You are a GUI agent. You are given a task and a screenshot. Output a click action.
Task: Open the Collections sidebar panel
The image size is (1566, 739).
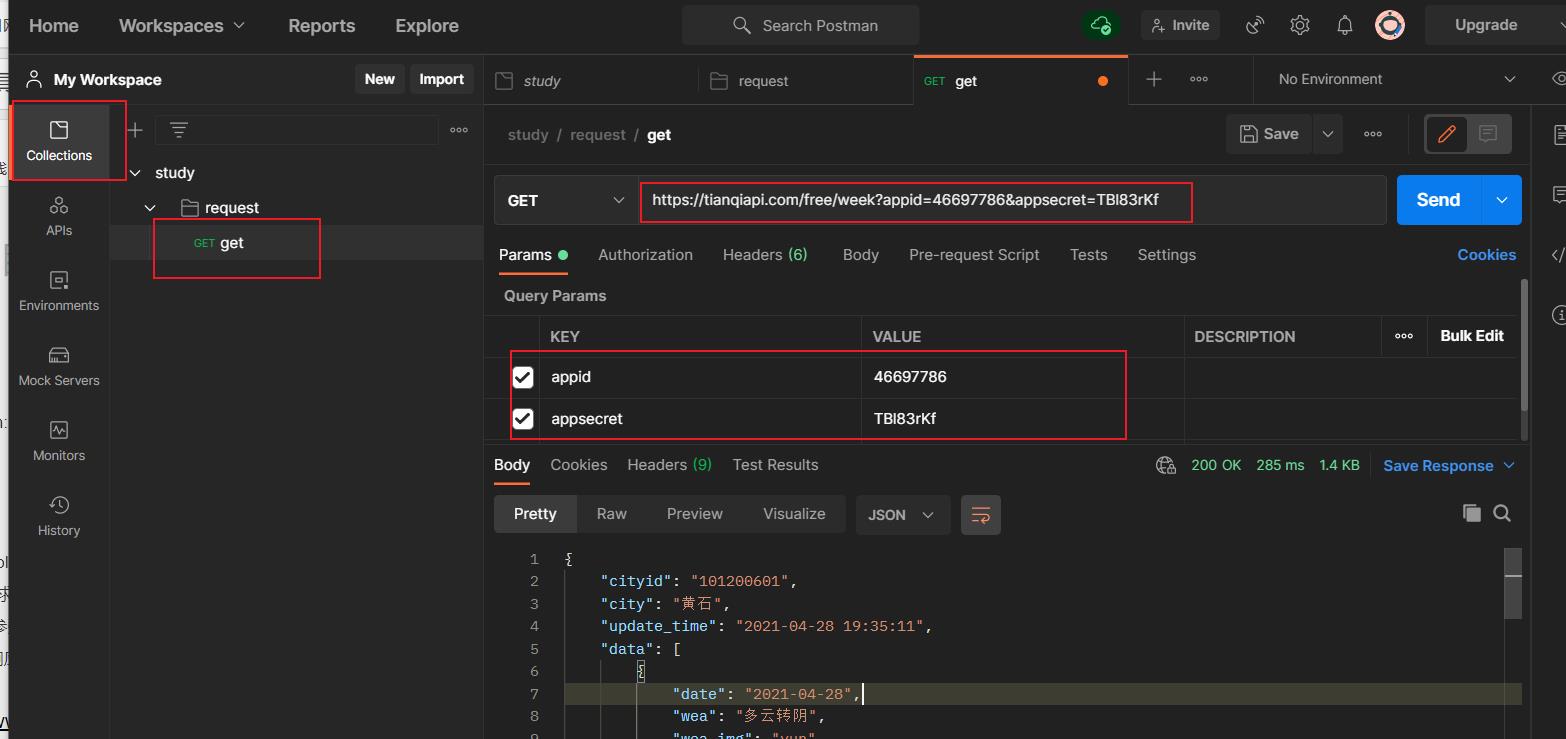click(x=59, y=141)
